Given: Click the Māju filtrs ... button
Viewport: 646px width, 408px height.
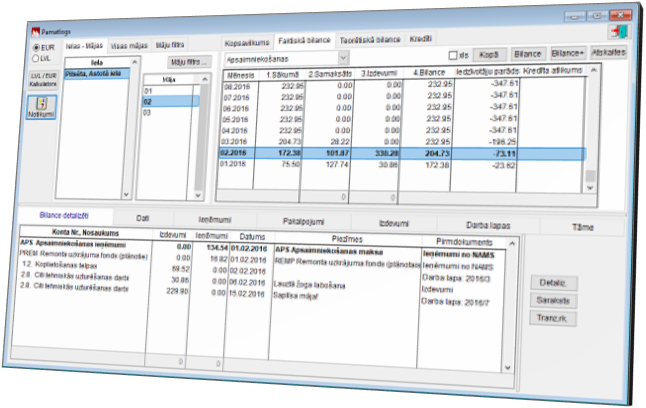Looking at the screenshot, I should tap(187, 62).
